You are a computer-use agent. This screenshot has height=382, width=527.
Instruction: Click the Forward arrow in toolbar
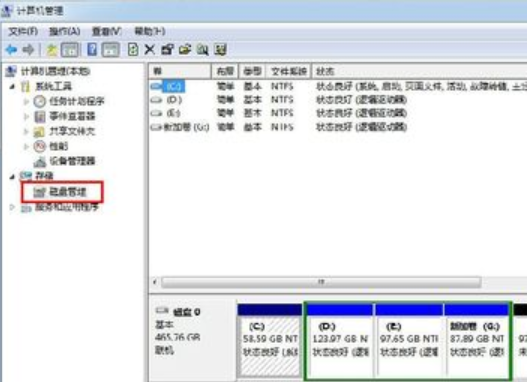[29, 50]
